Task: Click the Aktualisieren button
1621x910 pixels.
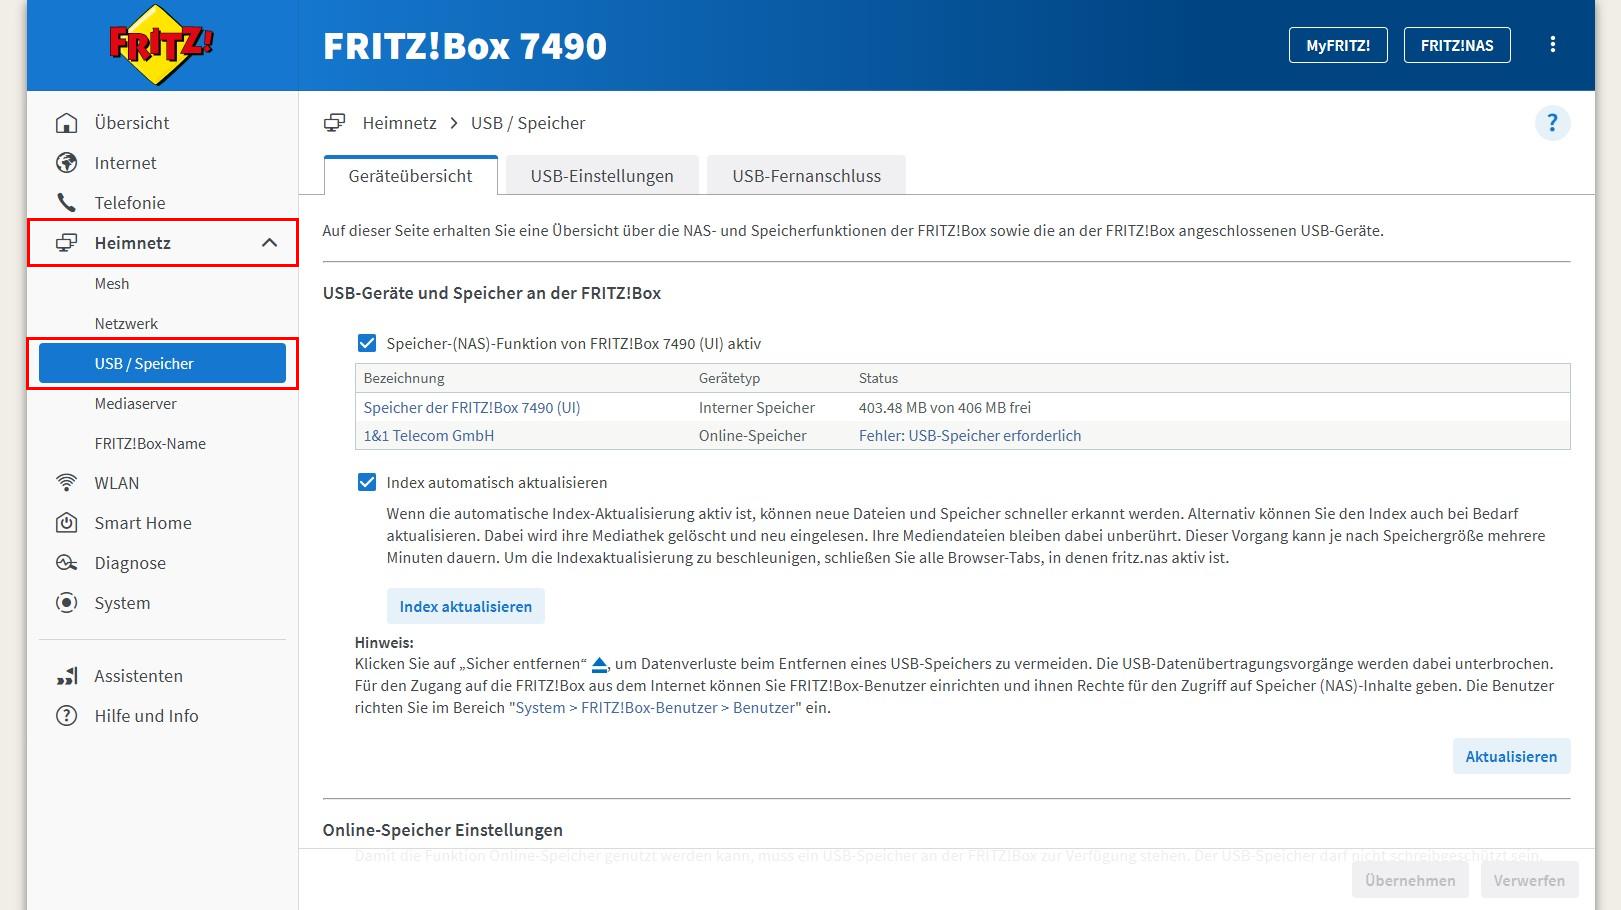Action: click(1511, 756)
